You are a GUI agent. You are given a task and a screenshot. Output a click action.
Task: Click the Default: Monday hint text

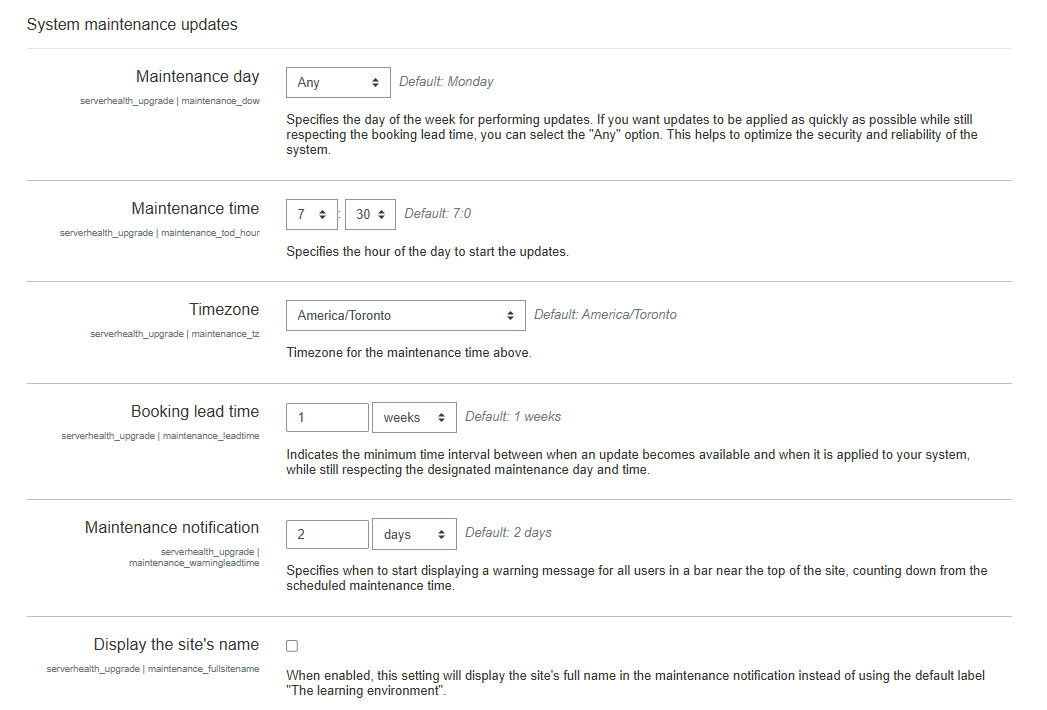click(446, 82)
